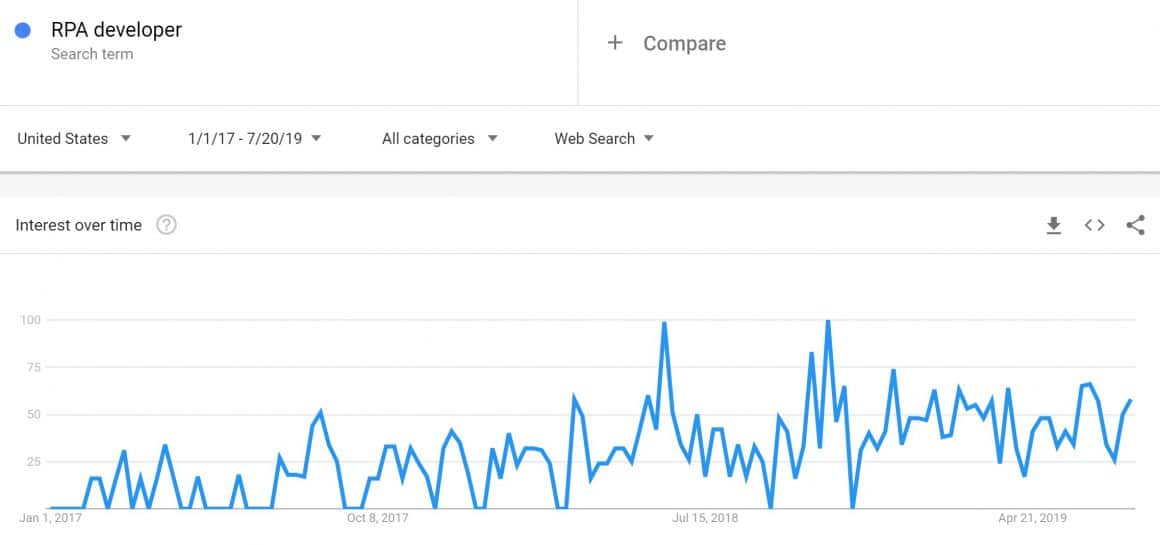Click the Search term subtitle label
Screen dimensions: 1160x545
point(92,54)
